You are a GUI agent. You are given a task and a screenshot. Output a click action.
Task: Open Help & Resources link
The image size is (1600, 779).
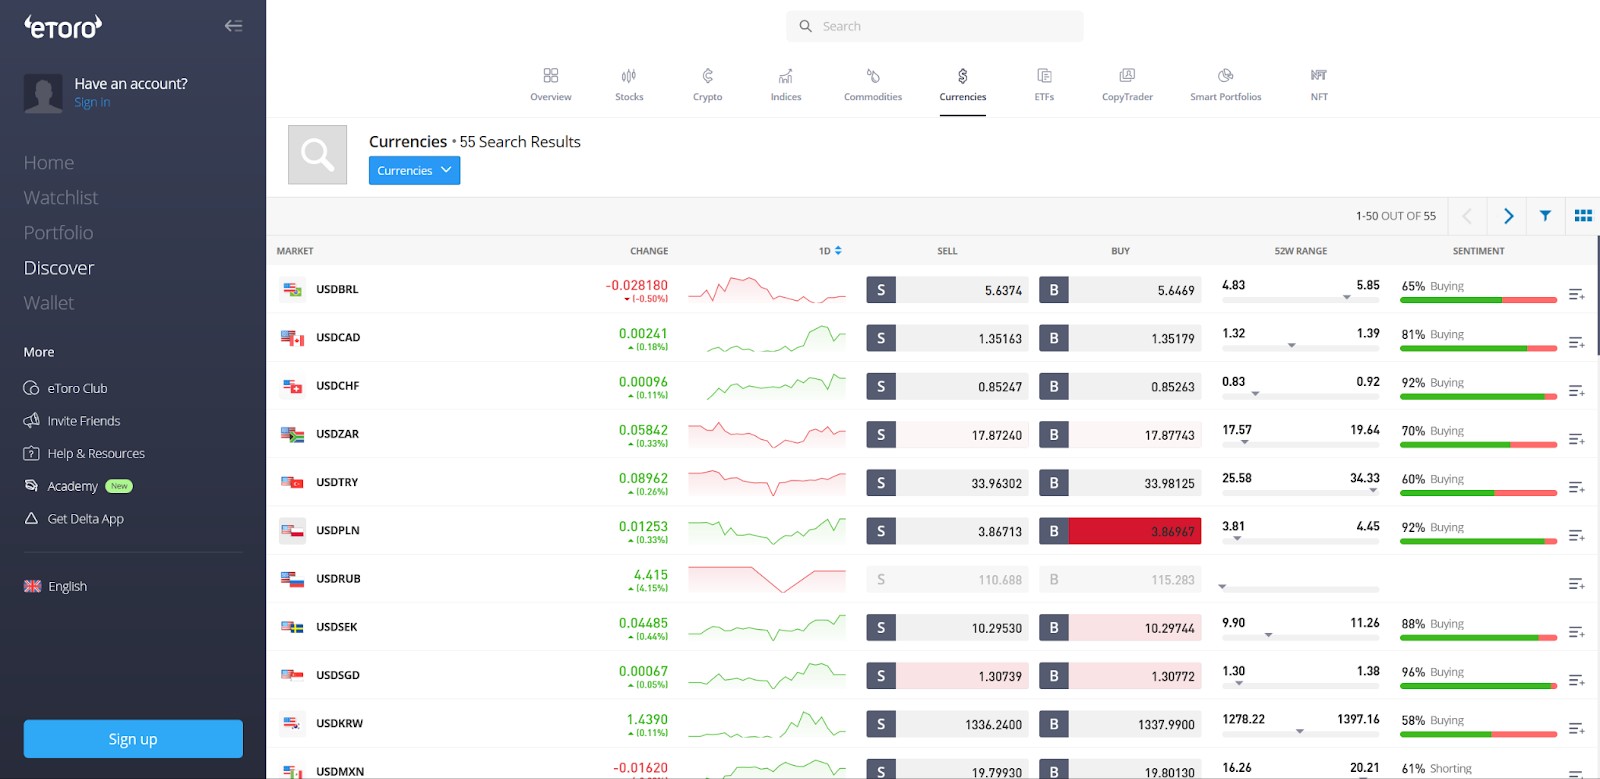[84, 454]
